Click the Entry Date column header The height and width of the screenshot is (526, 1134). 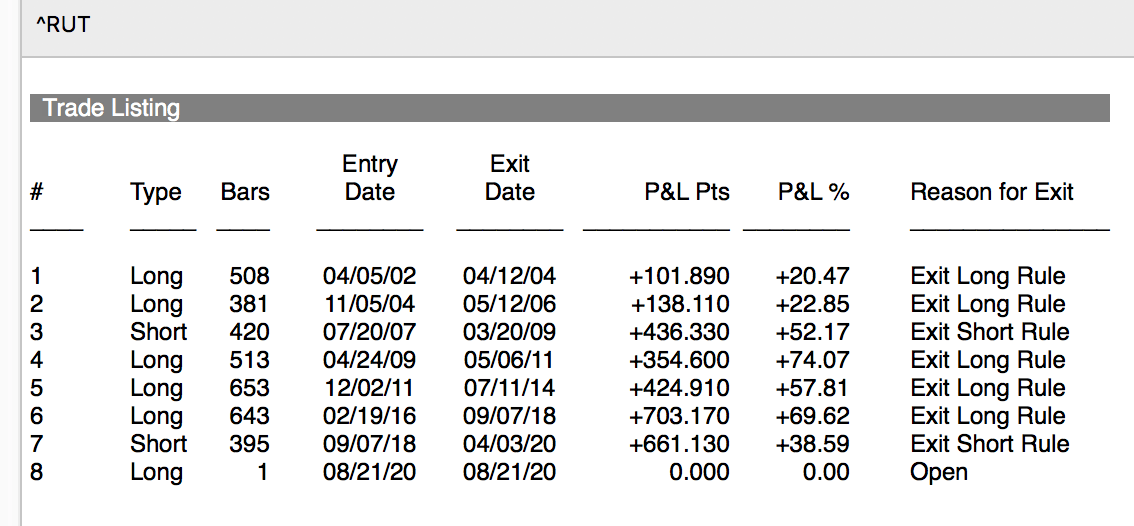pyautogui.click(x=370, y=178)
